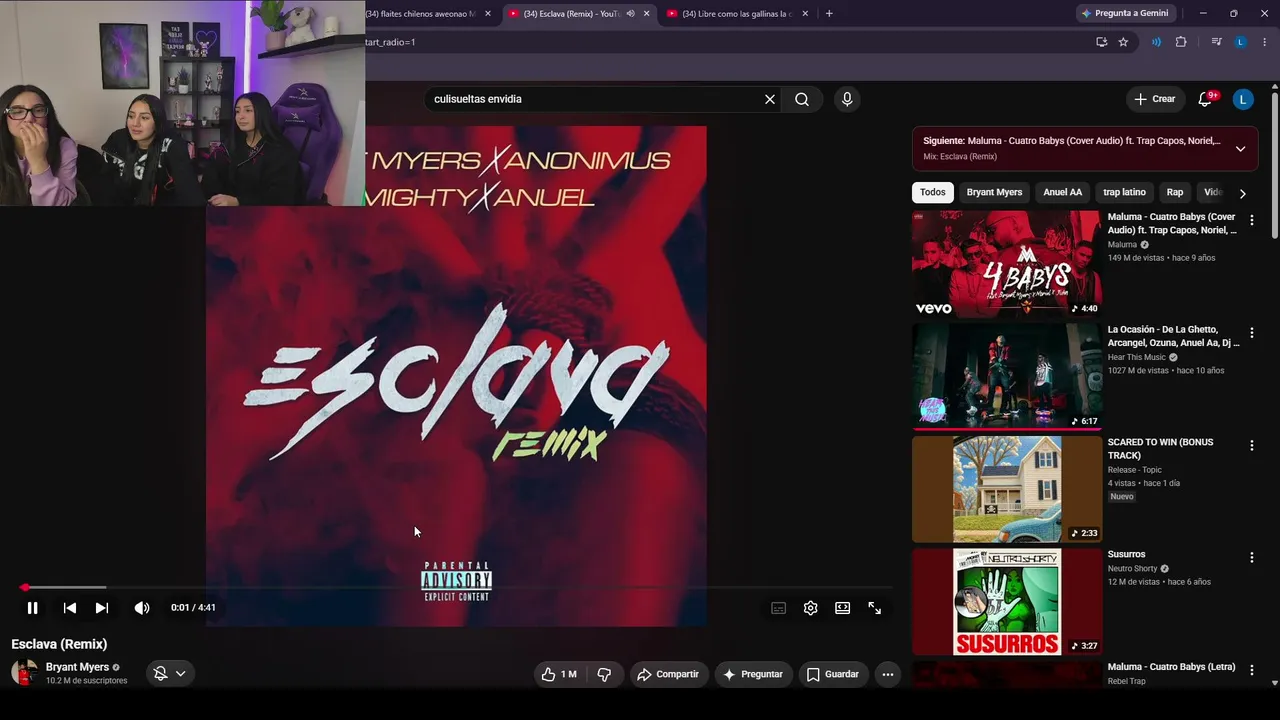Start voice search with the microphone

pyautogui.click(x=847, y=99)
